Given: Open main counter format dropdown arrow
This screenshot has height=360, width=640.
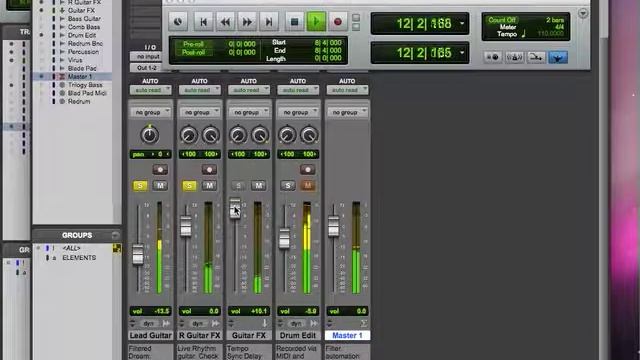Looking at the screenshot, I should pos(462,23).
